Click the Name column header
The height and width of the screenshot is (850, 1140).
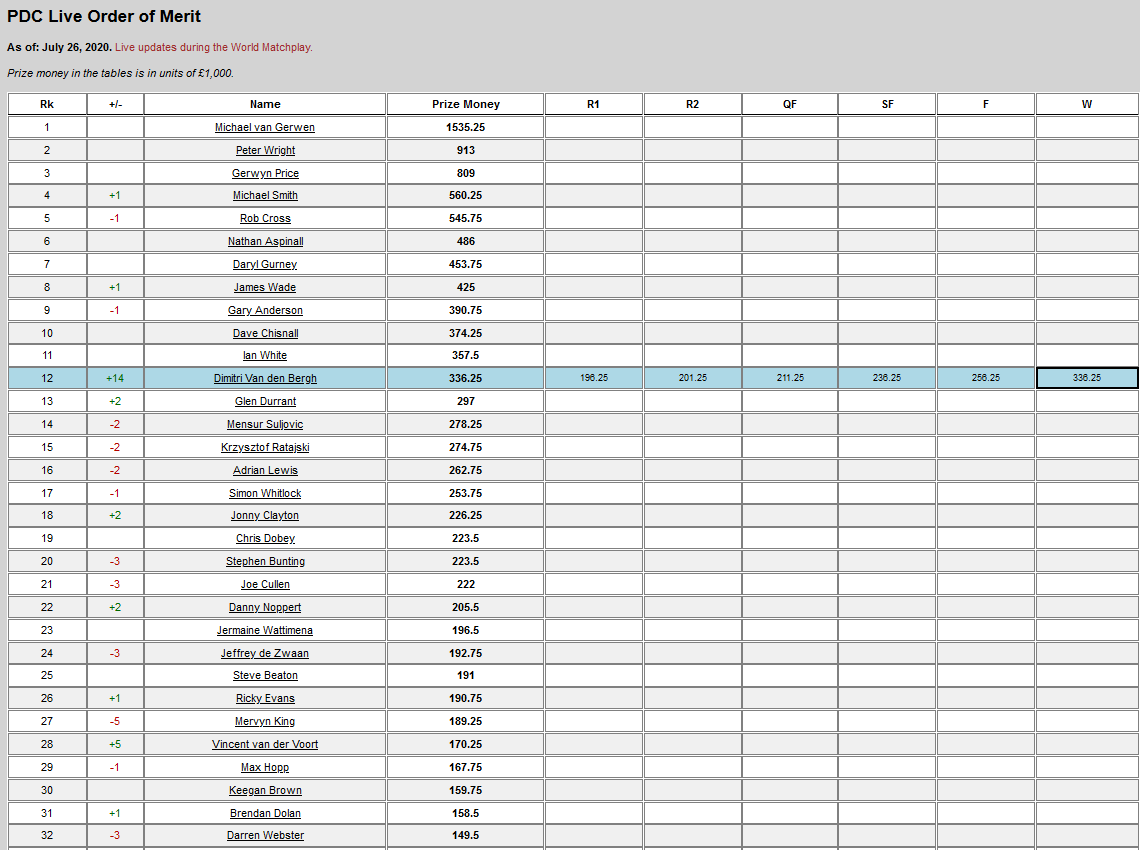[x=265, y=104]
